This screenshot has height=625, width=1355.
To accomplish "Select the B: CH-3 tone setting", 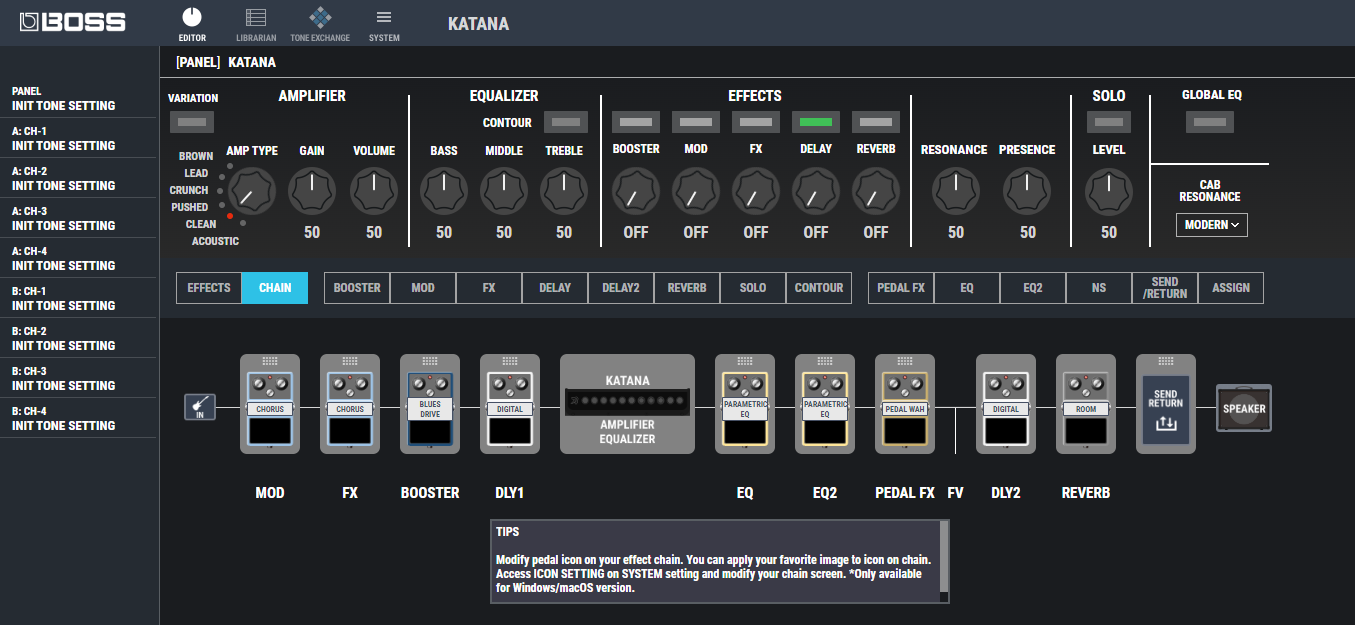I will point(78,378).
